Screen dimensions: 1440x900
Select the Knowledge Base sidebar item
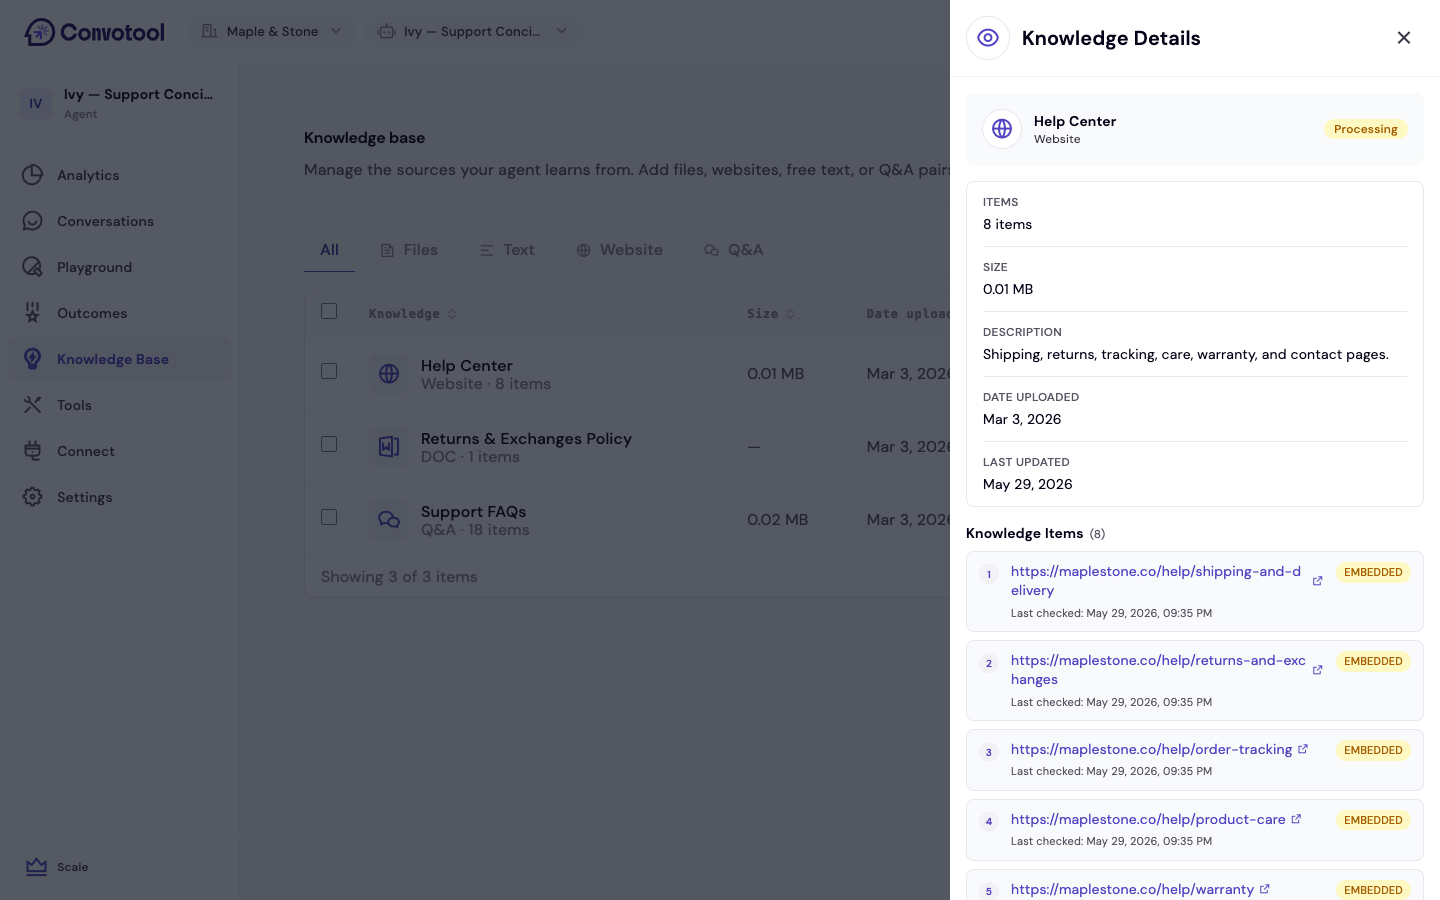coord(119,359)
